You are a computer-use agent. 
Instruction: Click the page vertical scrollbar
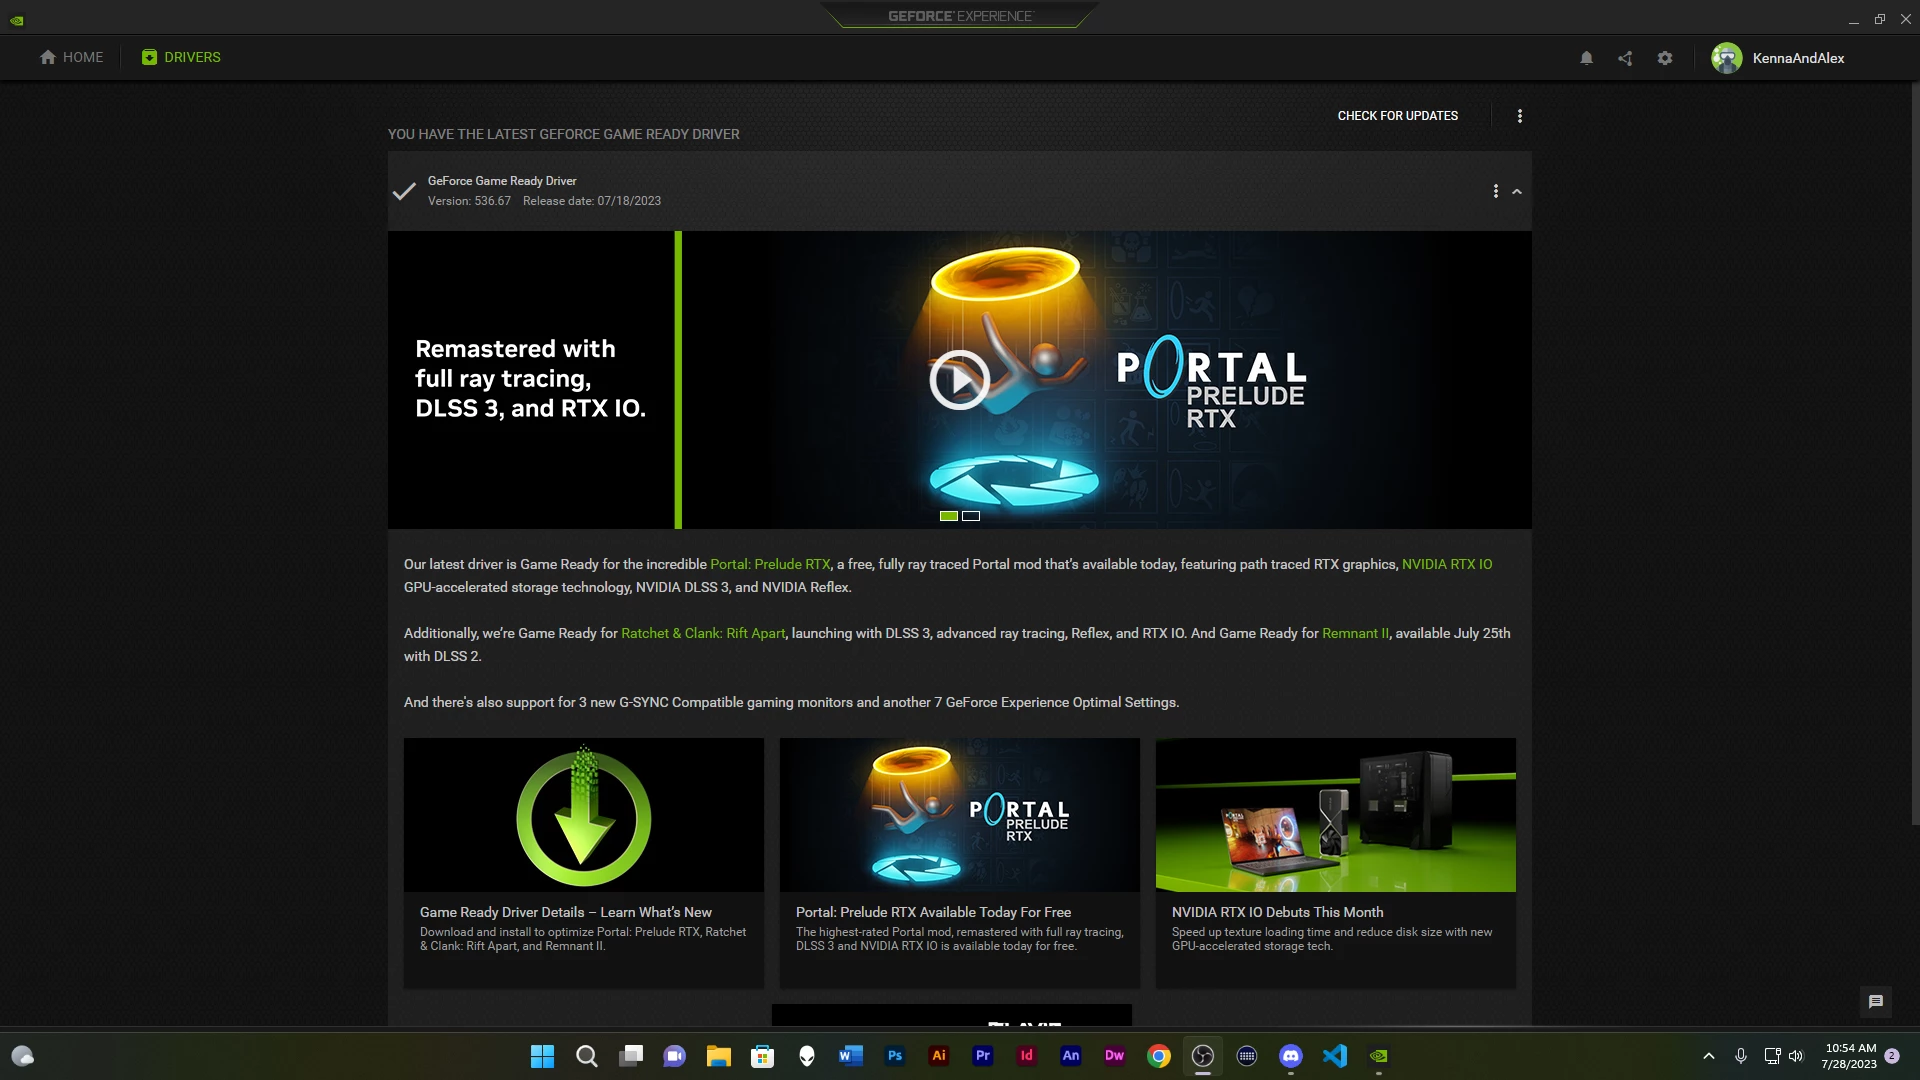(1914, 450)
